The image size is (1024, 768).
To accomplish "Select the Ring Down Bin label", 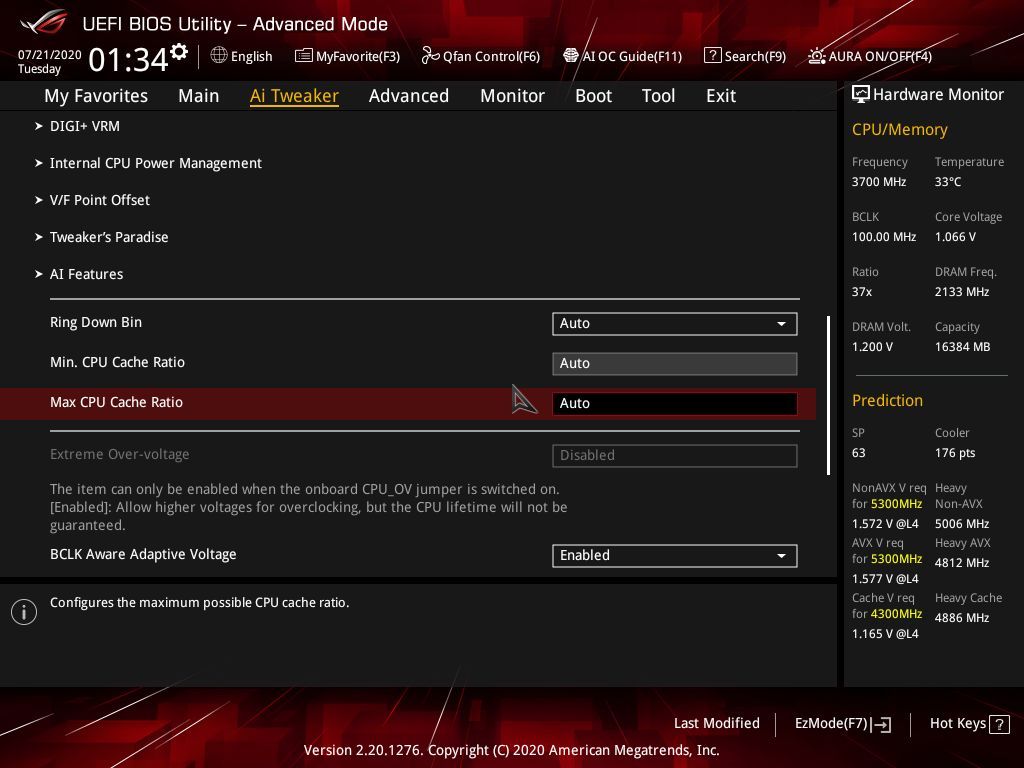I will (x=96, y=323).
